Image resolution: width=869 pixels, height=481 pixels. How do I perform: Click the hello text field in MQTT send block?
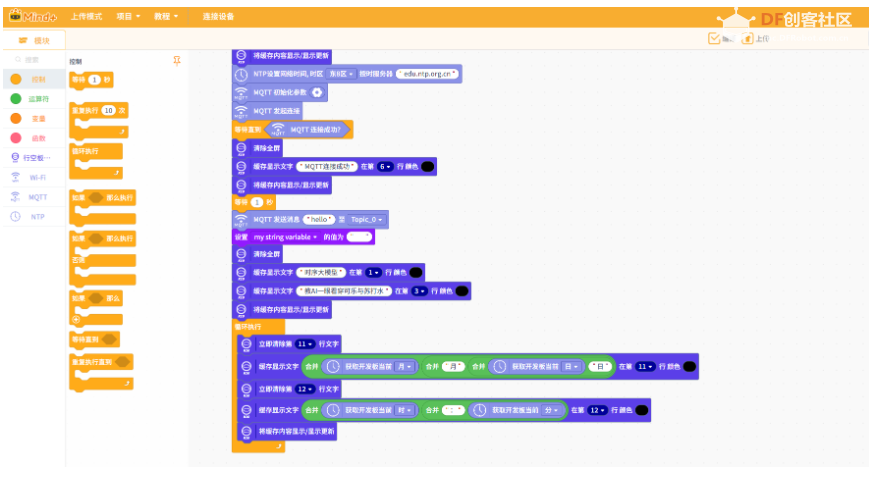click(319, 219)
